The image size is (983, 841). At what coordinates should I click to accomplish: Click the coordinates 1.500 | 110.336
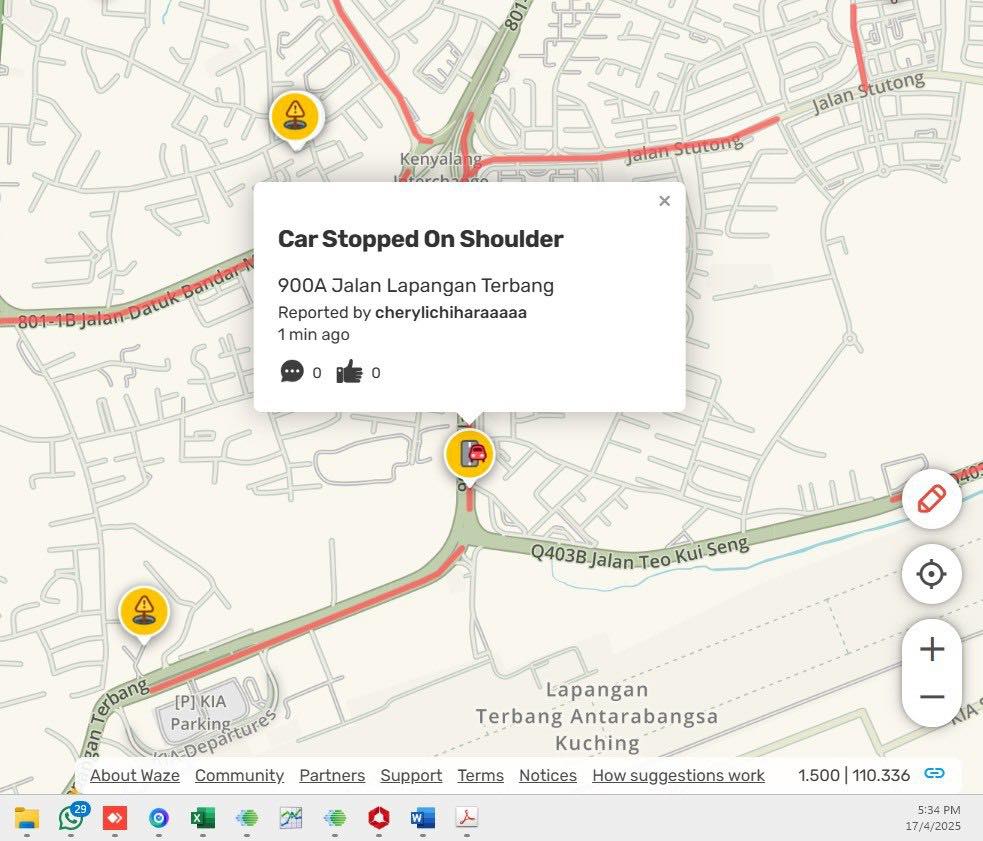coord(854,775)
